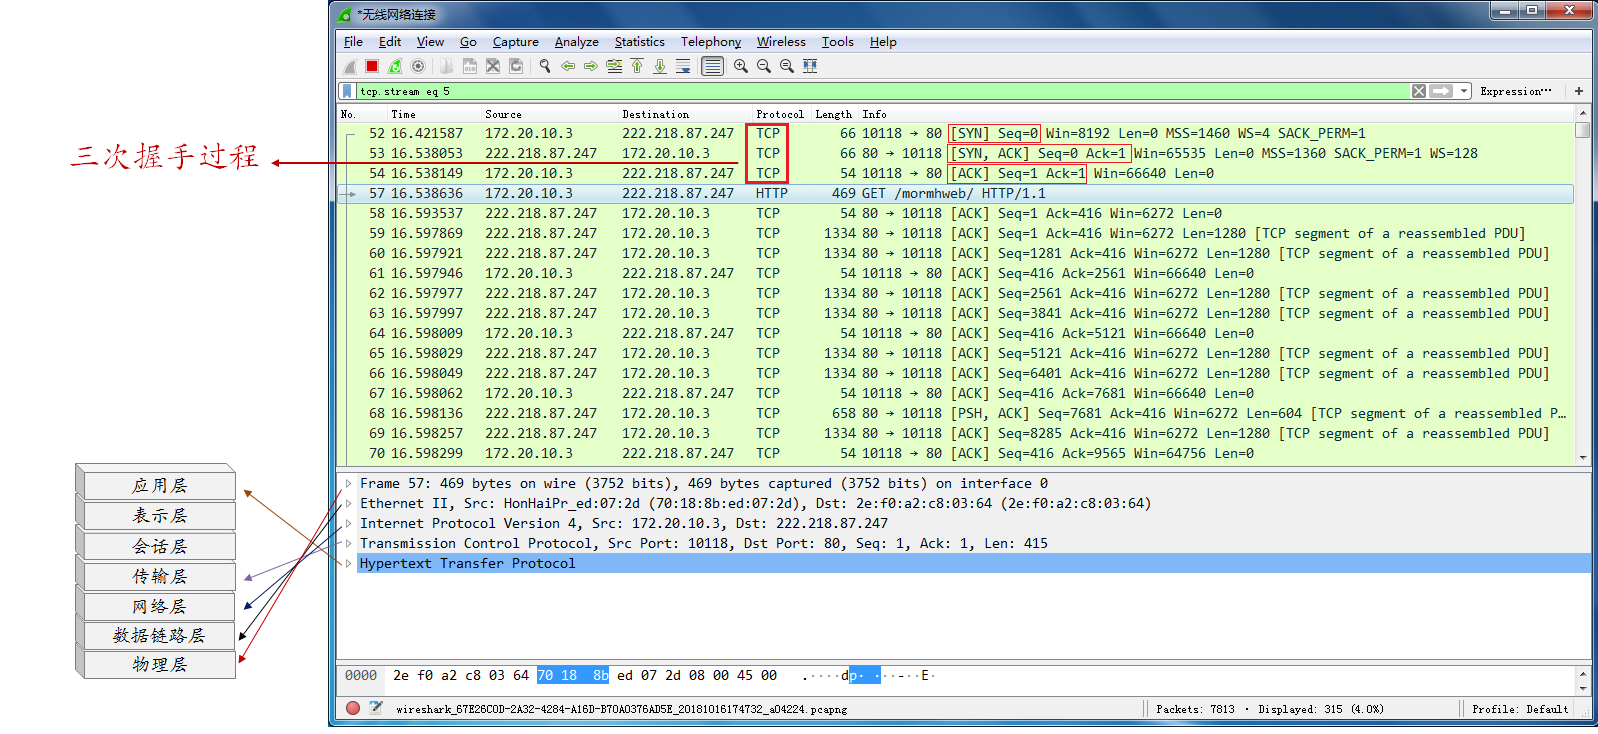The height and width of the screenshot is (734, 1598).
Task: Click highlighted hex bytes 70 18 8b
Action: tap(573, 676)
